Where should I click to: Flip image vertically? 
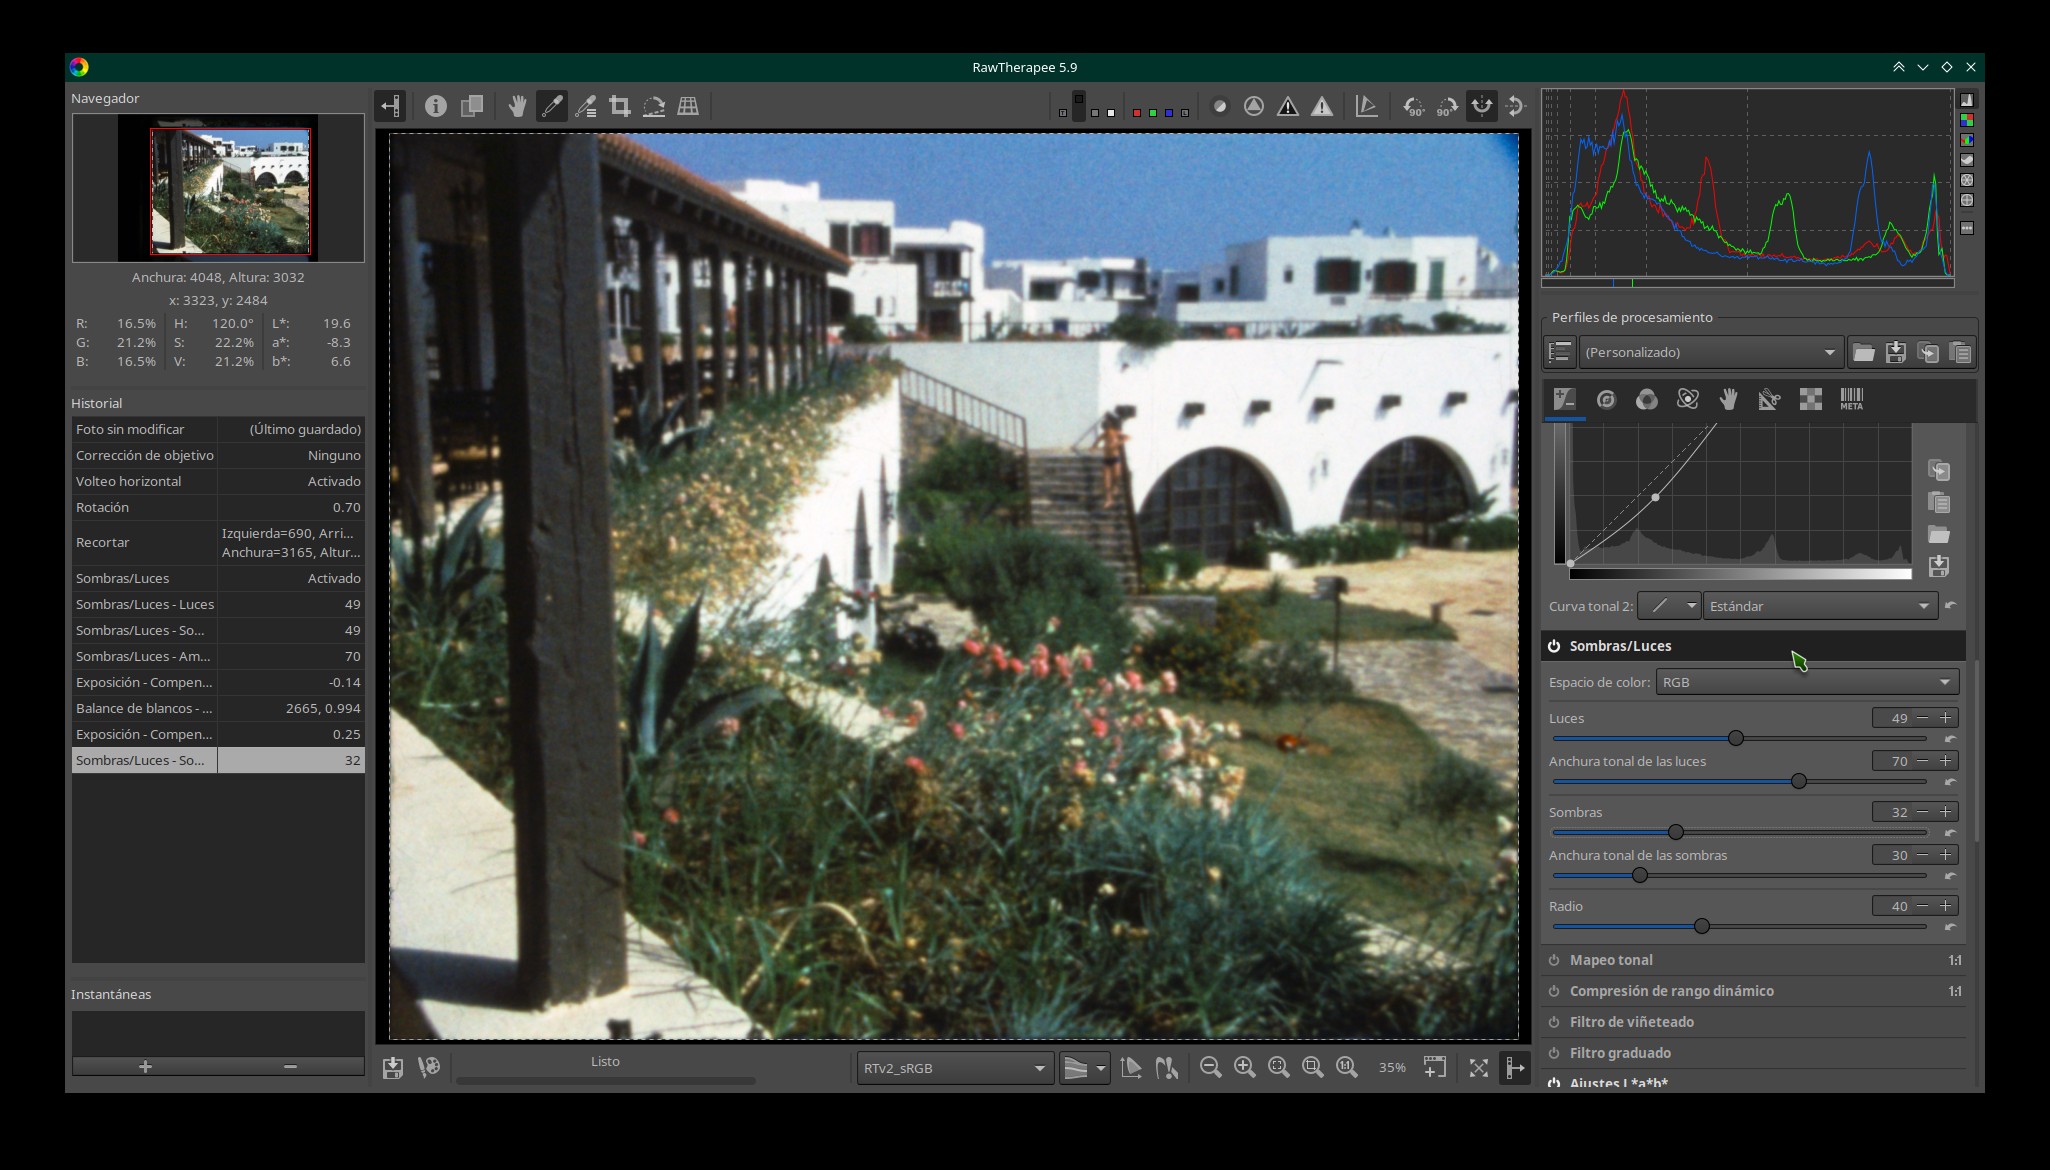point(1515,106)
